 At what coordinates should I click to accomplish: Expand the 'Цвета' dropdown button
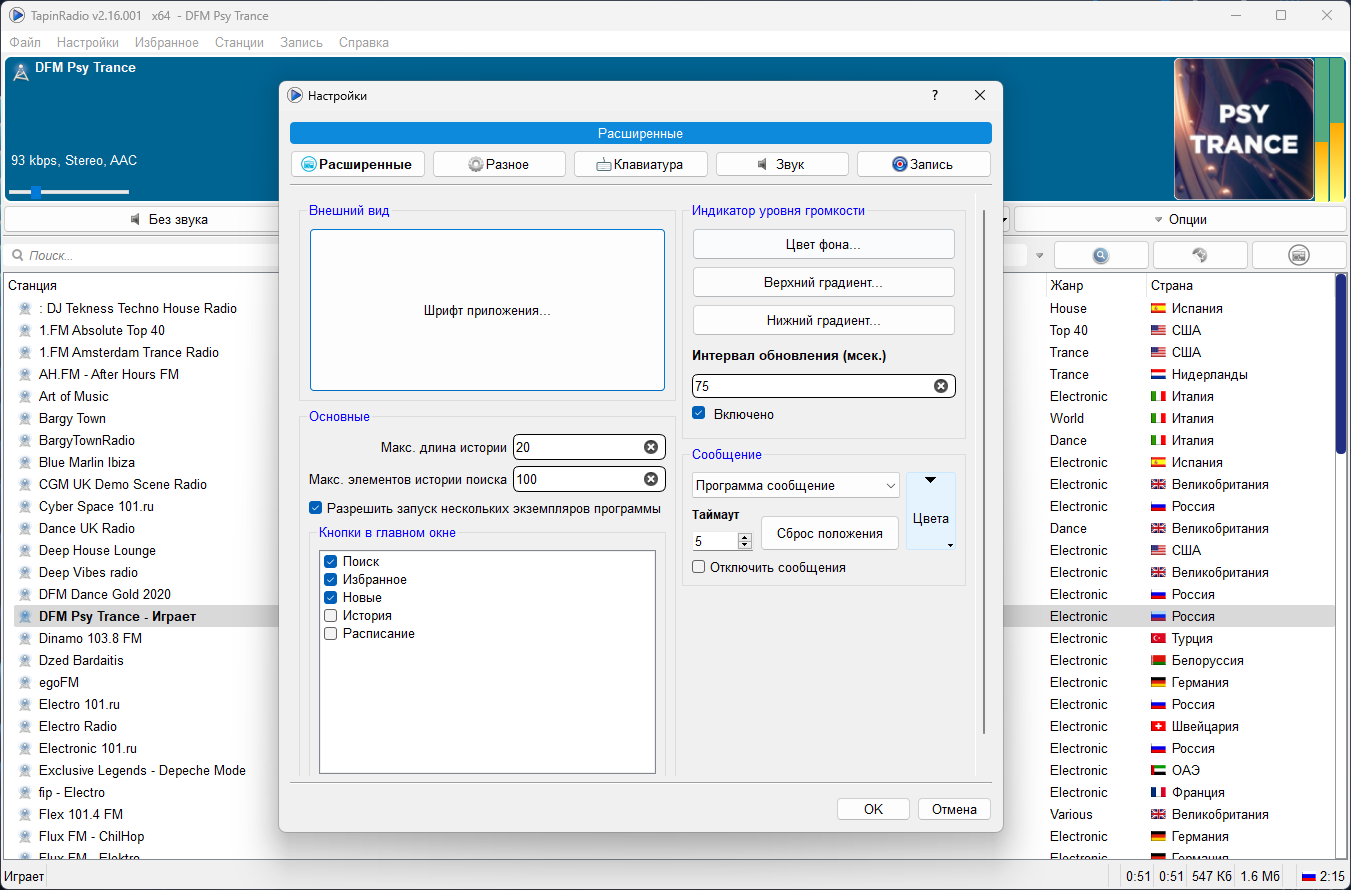tap(931, 511)
